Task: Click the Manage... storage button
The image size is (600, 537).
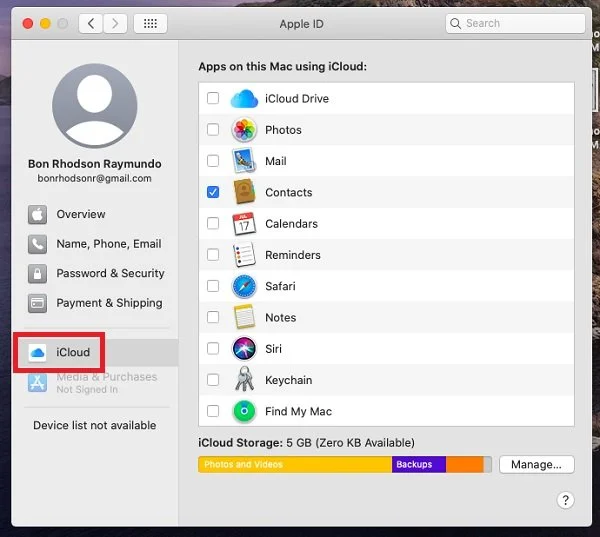Action: point(536,464)
